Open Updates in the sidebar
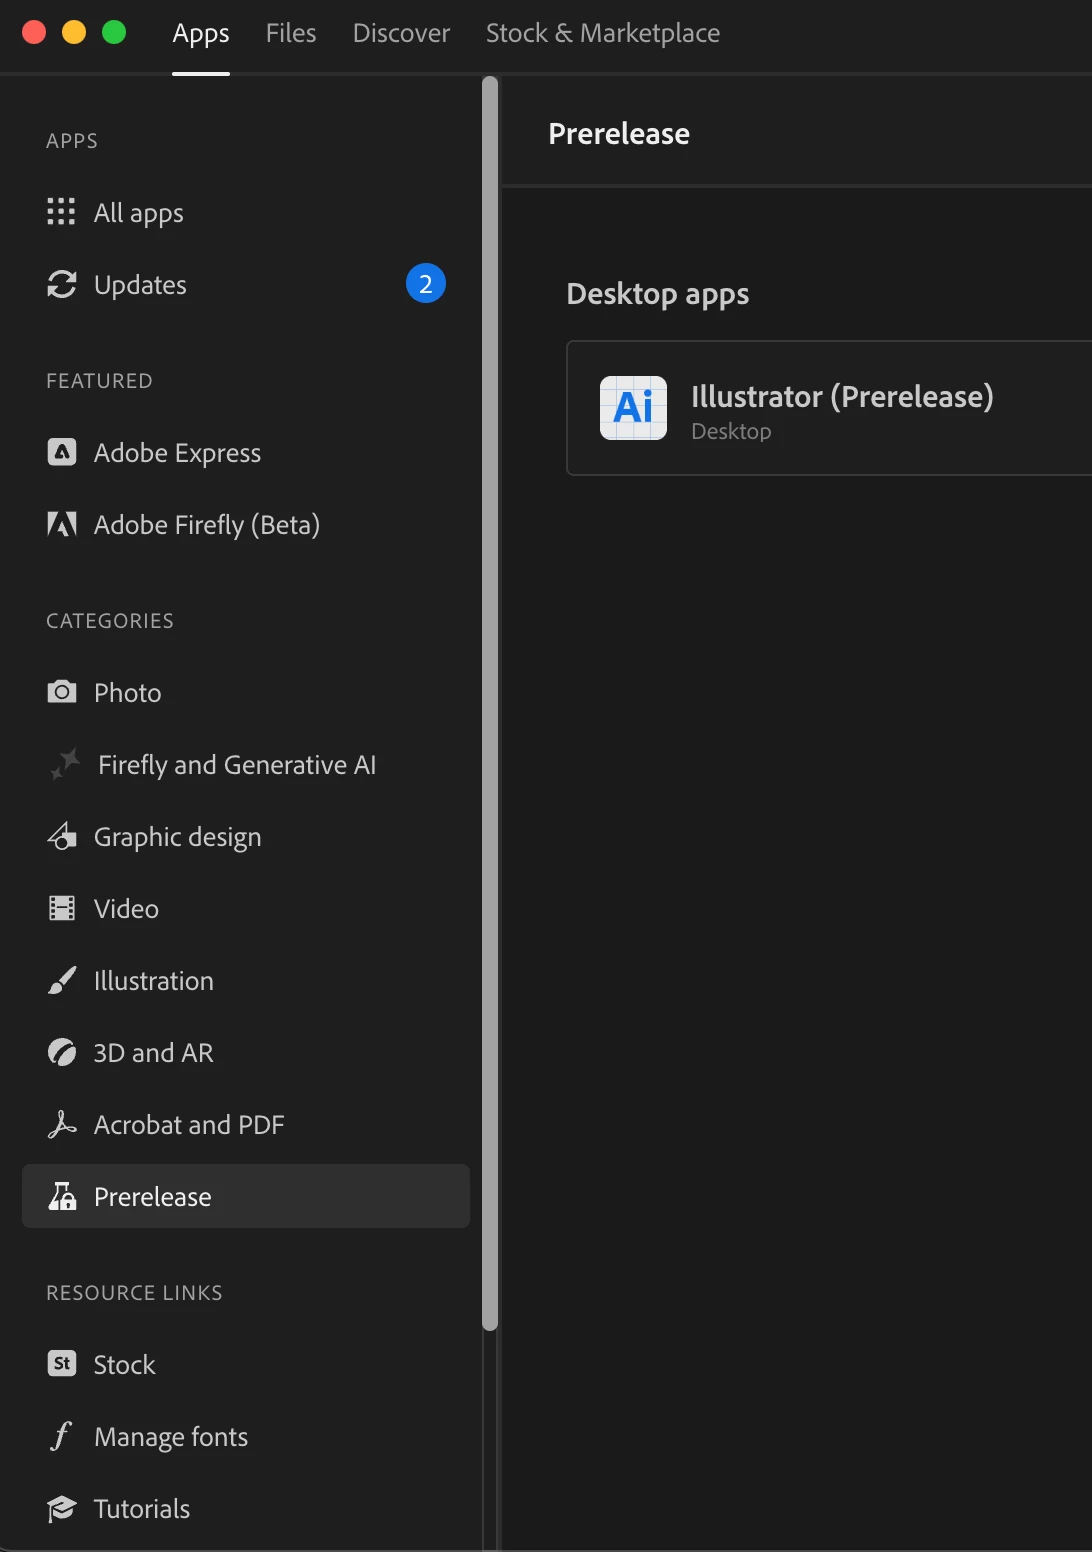 246,285
